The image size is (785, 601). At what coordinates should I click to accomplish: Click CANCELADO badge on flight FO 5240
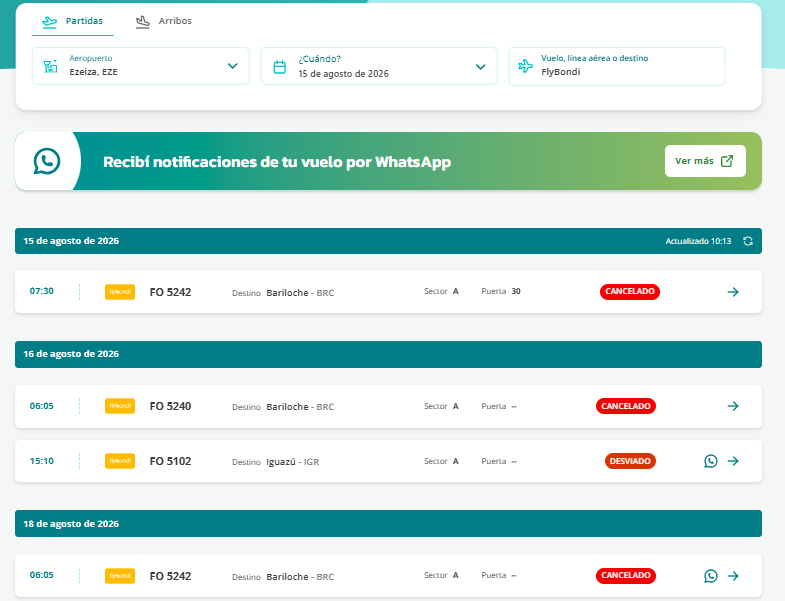tap(626, 406)
